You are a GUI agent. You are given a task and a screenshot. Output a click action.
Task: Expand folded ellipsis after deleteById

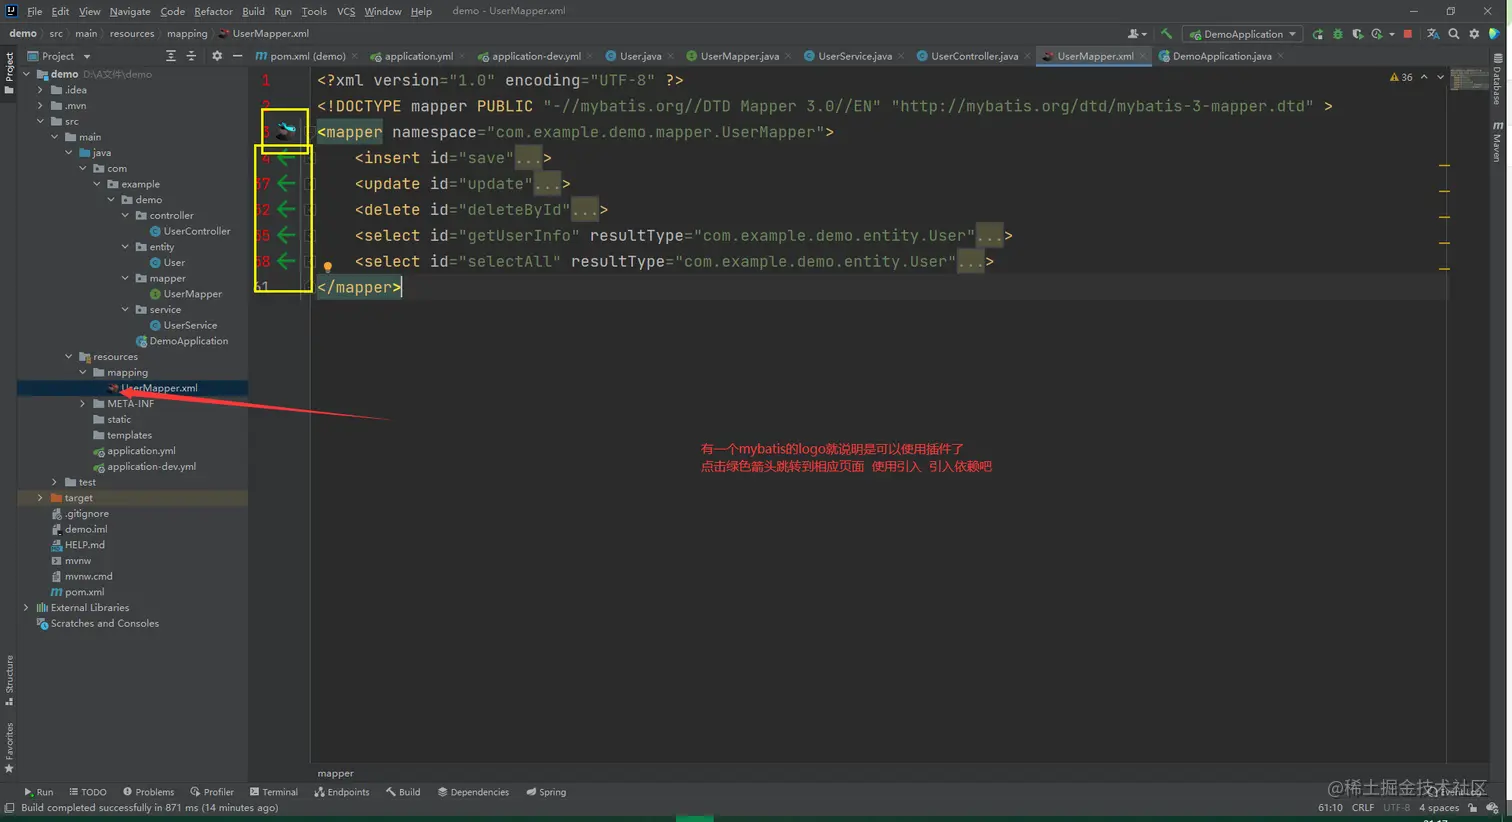pos(584,210)
